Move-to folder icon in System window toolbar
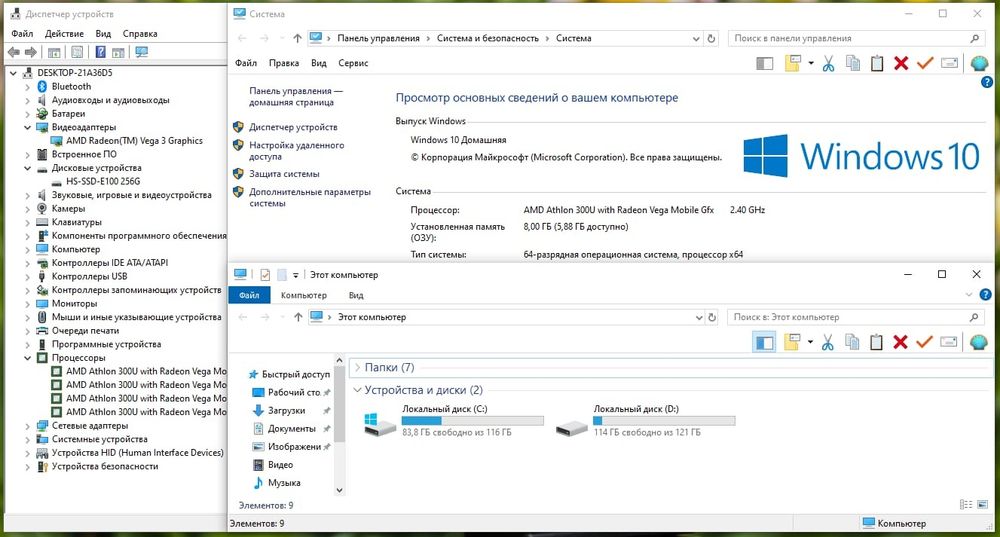The height and width of the screenshot is (537, 1000). [x=792, y=63]
